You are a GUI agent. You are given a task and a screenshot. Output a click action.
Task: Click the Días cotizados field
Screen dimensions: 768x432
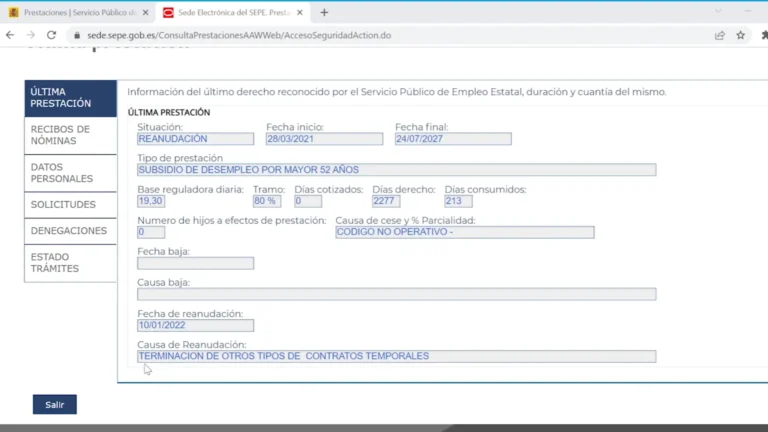[308, 201]
